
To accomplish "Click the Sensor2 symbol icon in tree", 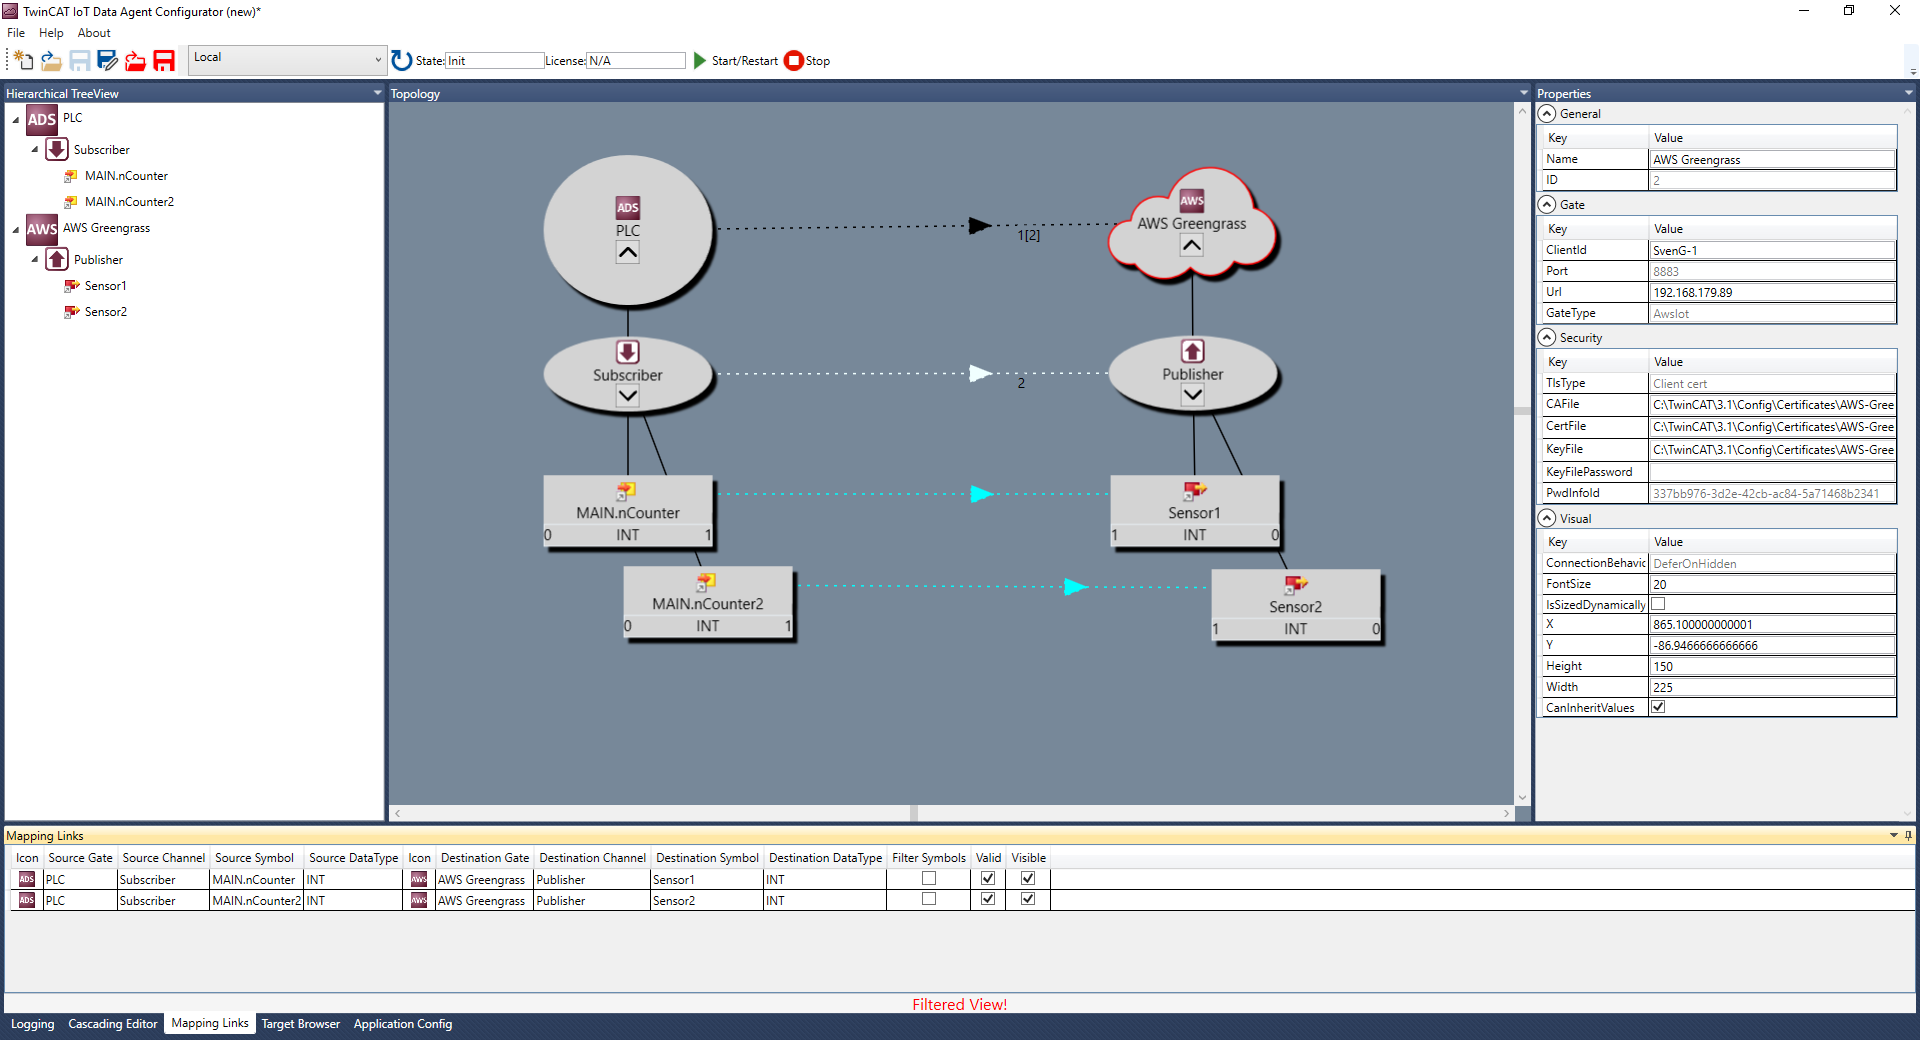I will tap(71, 312).
